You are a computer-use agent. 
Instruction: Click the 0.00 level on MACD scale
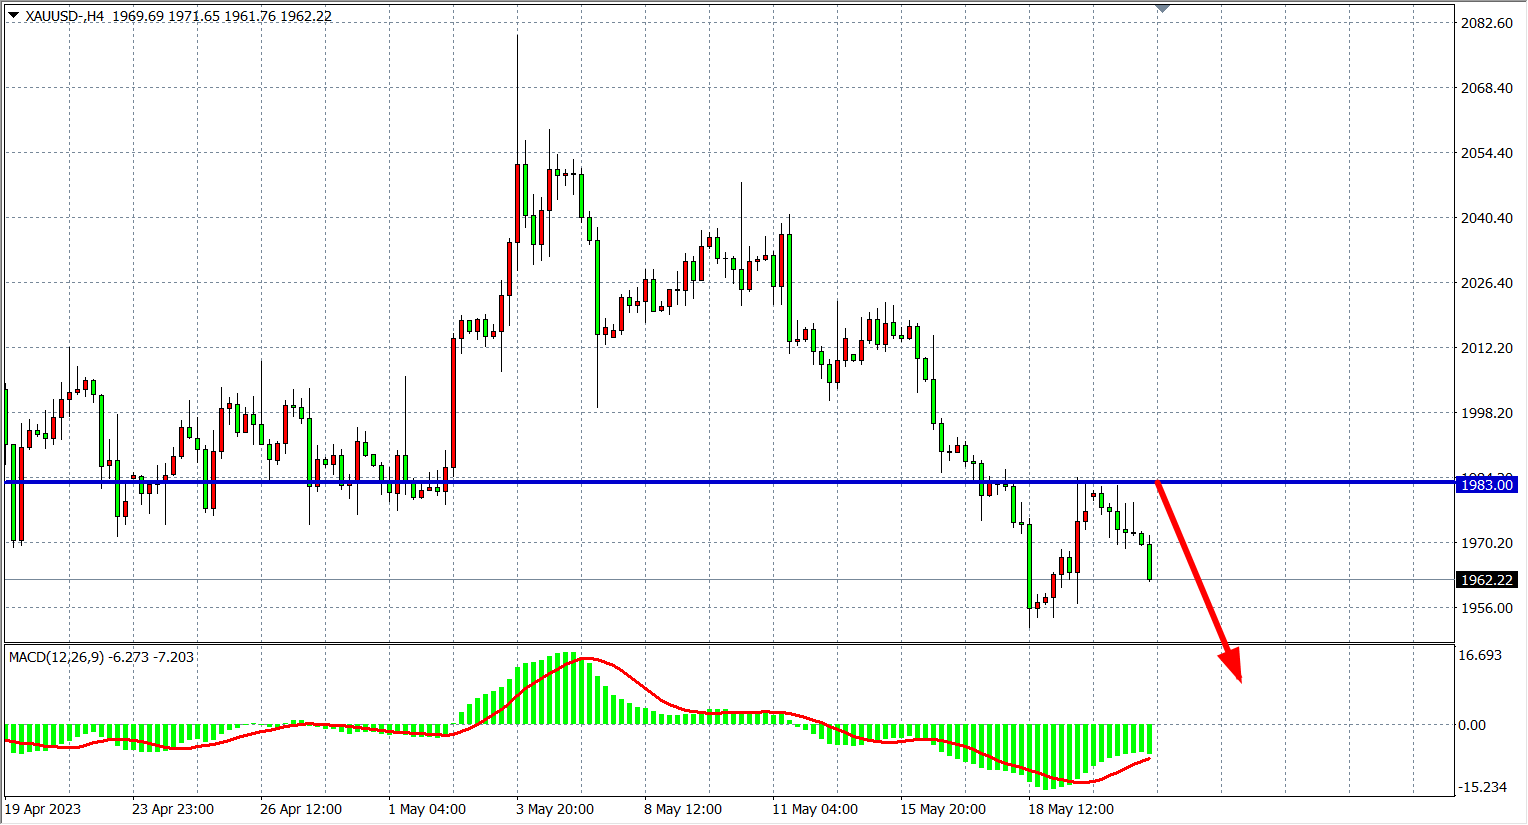pyautogui.click(x=1472, y=725)
